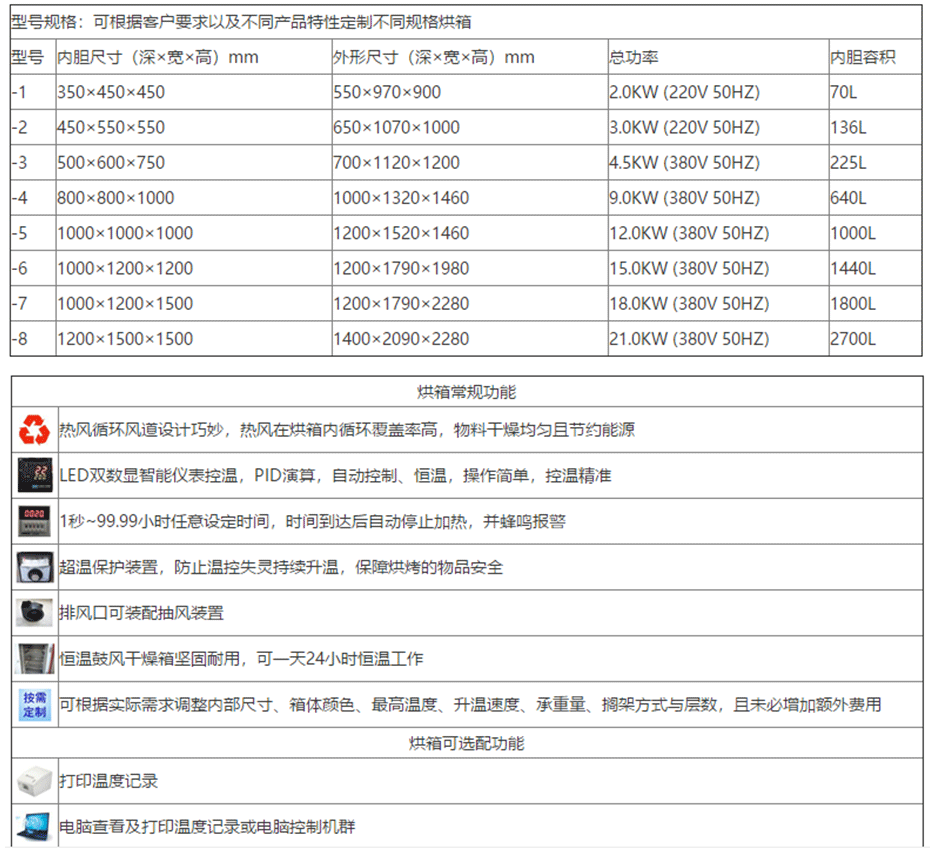
Task: Click the 烘箱常规功能 section header
Action: pyautogui.click(x=466, y=392)
